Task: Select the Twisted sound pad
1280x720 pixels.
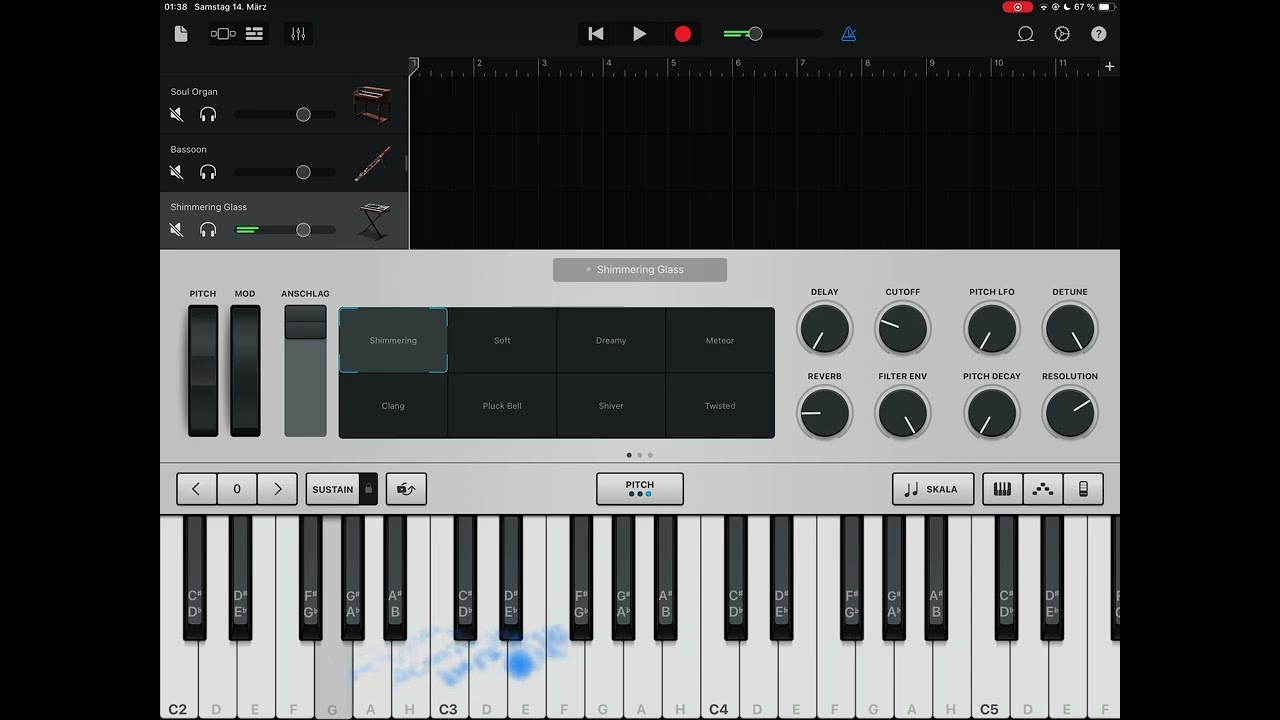Action: coord(720,406)
